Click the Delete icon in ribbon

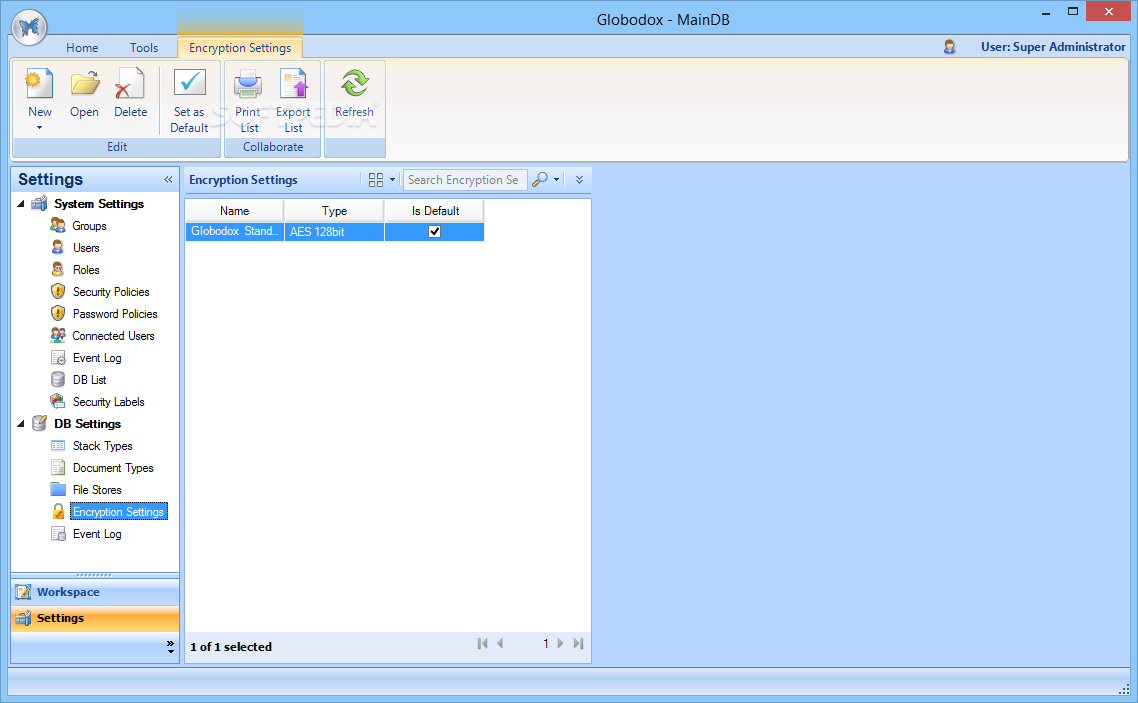coord(130,83)
